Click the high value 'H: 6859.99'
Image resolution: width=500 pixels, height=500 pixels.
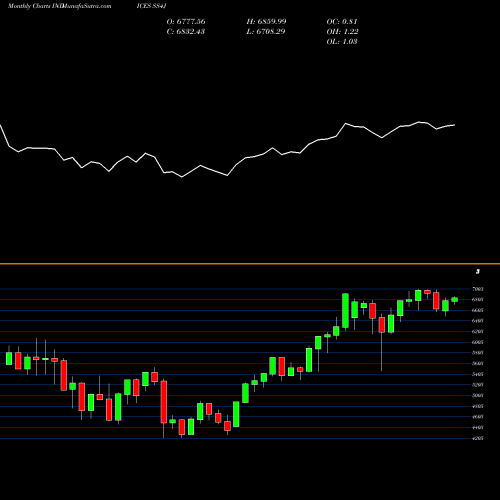pos(266,22)
